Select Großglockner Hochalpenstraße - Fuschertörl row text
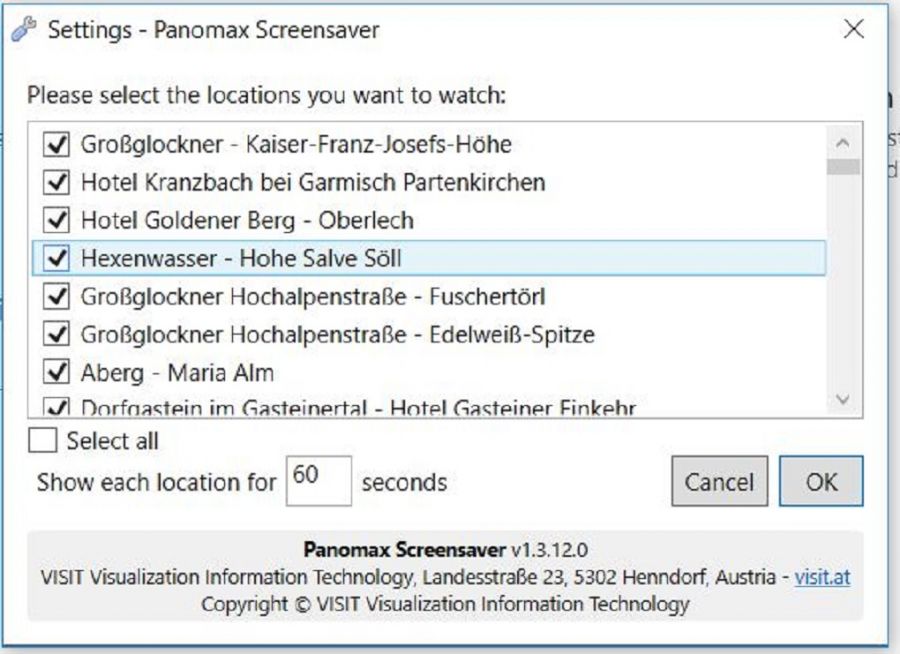This screenshot has width=900, height=654. click(313, 296)
